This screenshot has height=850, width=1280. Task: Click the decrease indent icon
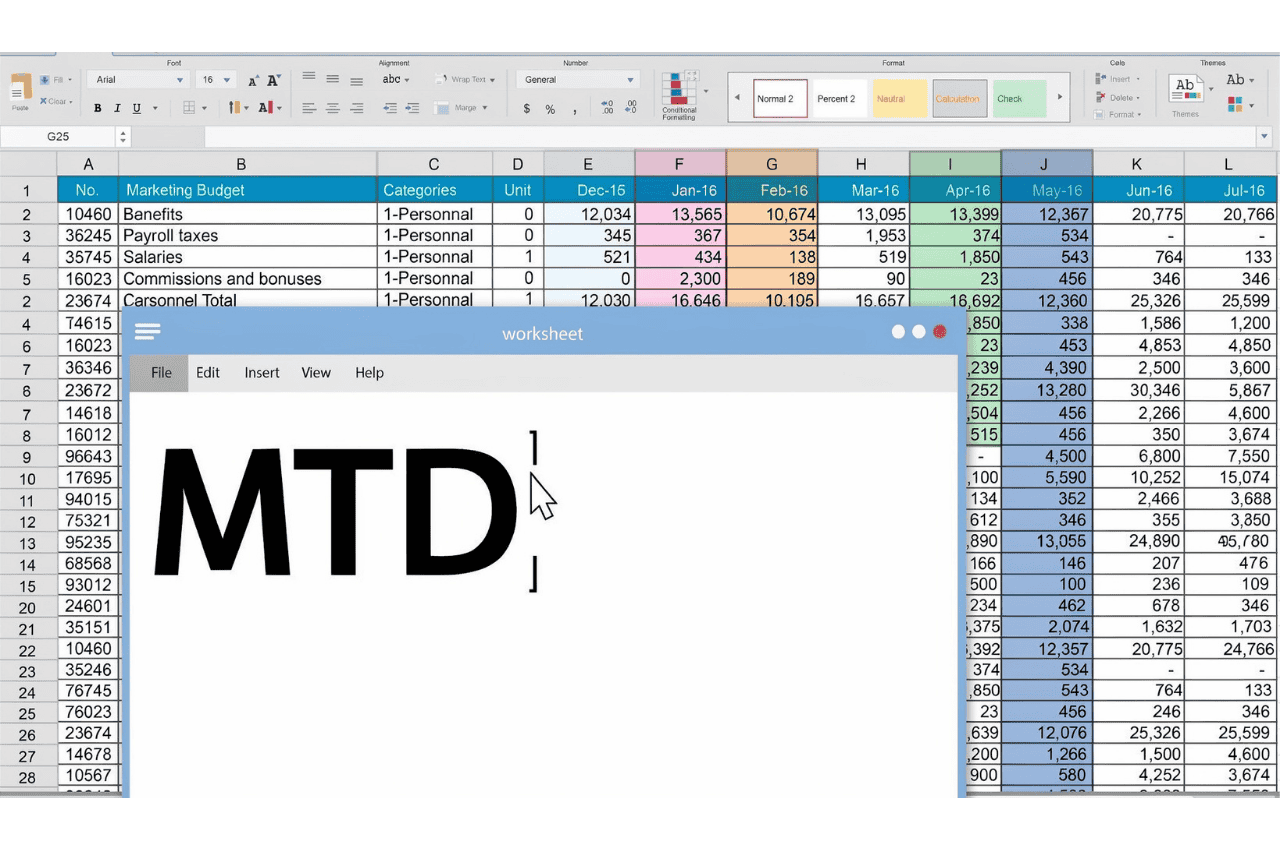coord(391,108)
